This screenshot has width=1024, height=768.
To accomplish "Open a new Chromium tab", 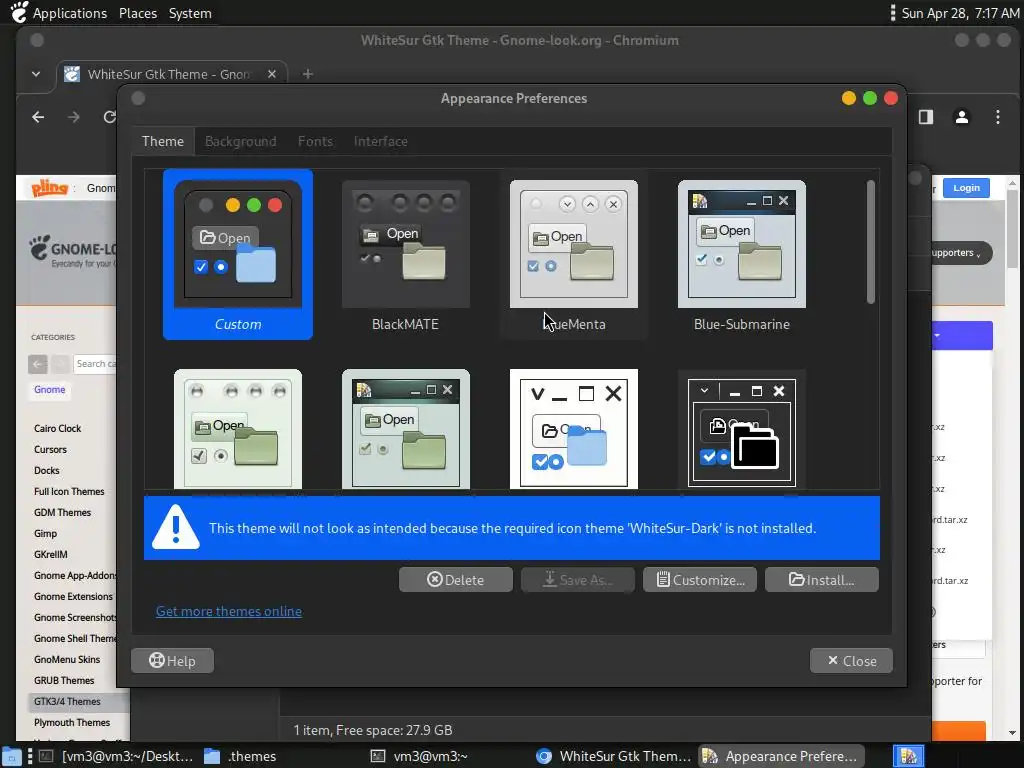I will click(308, 74).
